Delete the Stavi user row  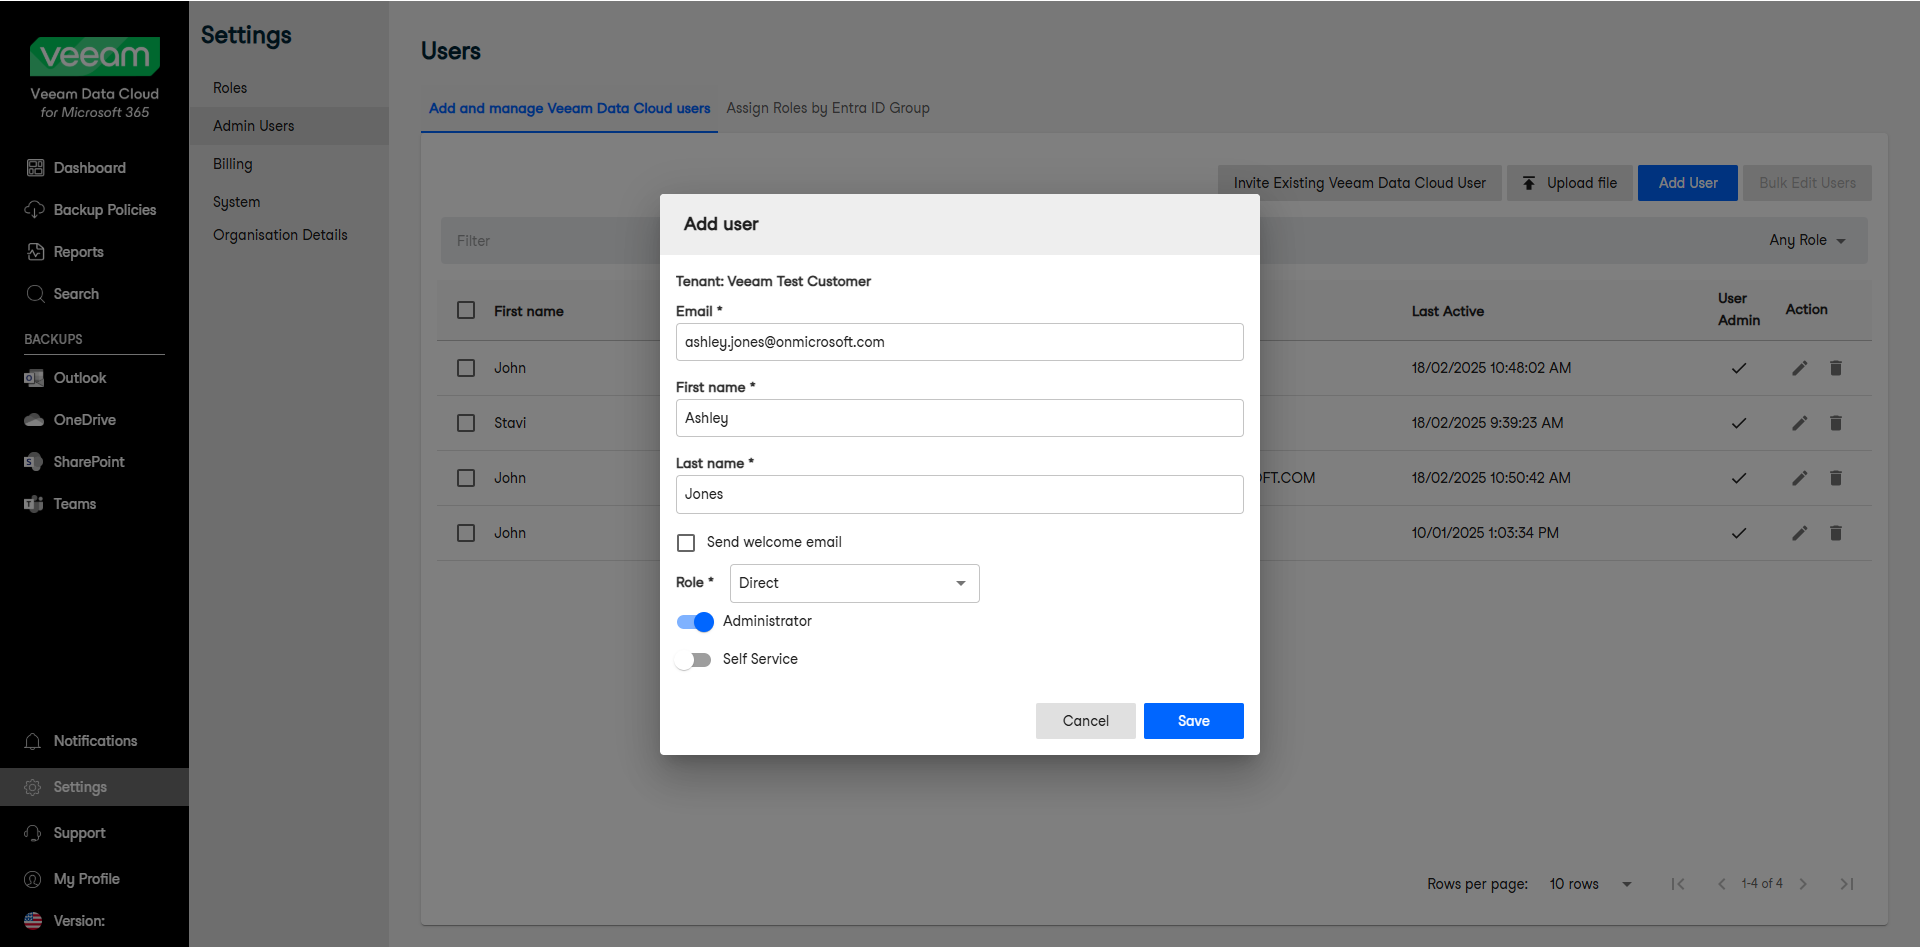point(1836,423)
